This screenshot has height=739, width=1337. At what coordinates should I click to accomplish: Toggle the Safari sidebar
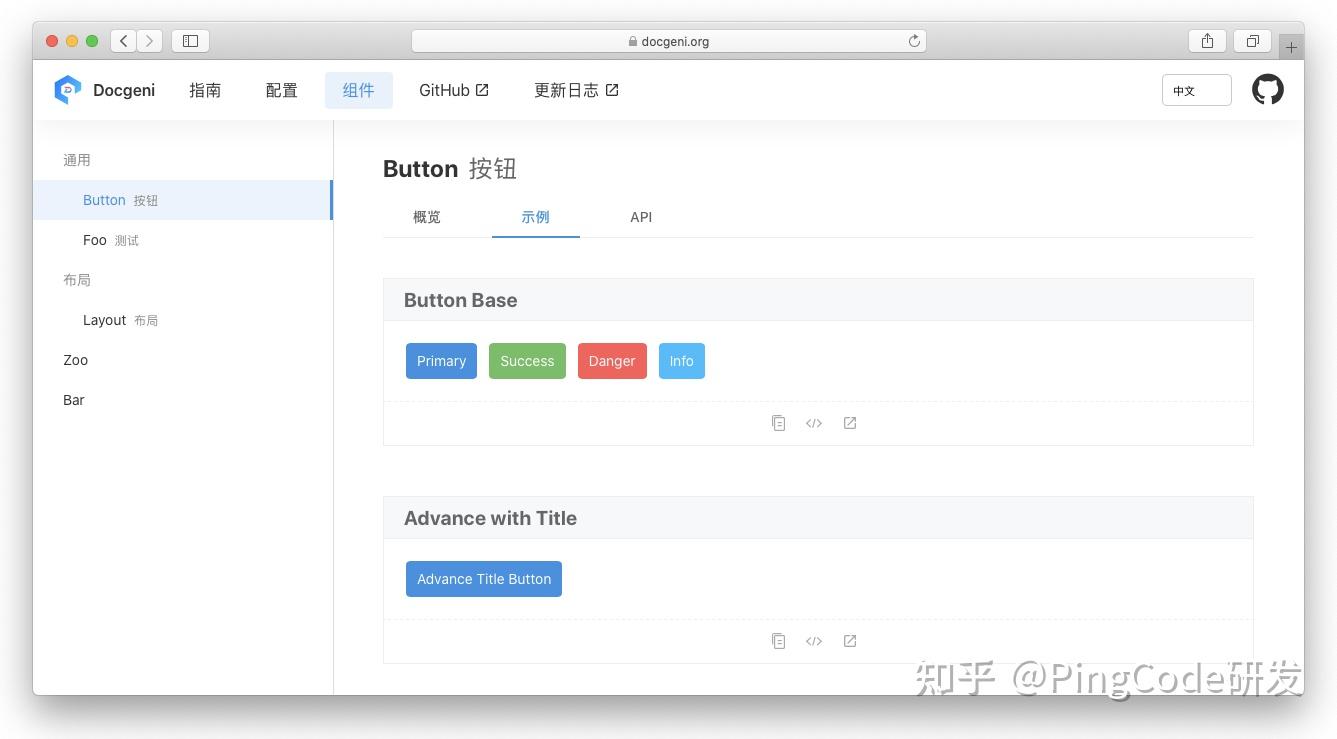coord(190,41)
